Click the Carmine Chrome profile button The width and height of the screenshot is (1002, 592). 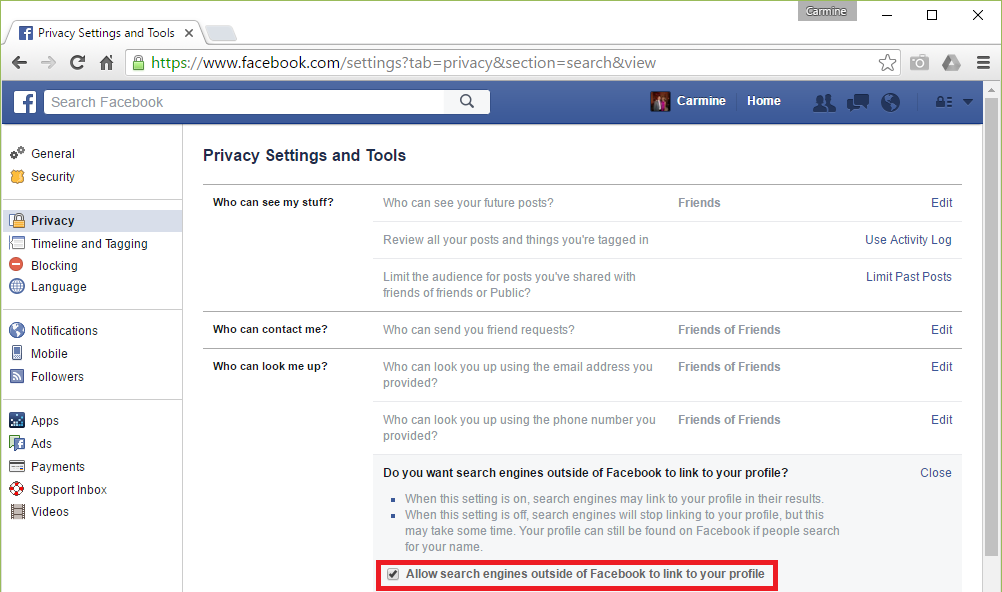click(x=827, y=11)
